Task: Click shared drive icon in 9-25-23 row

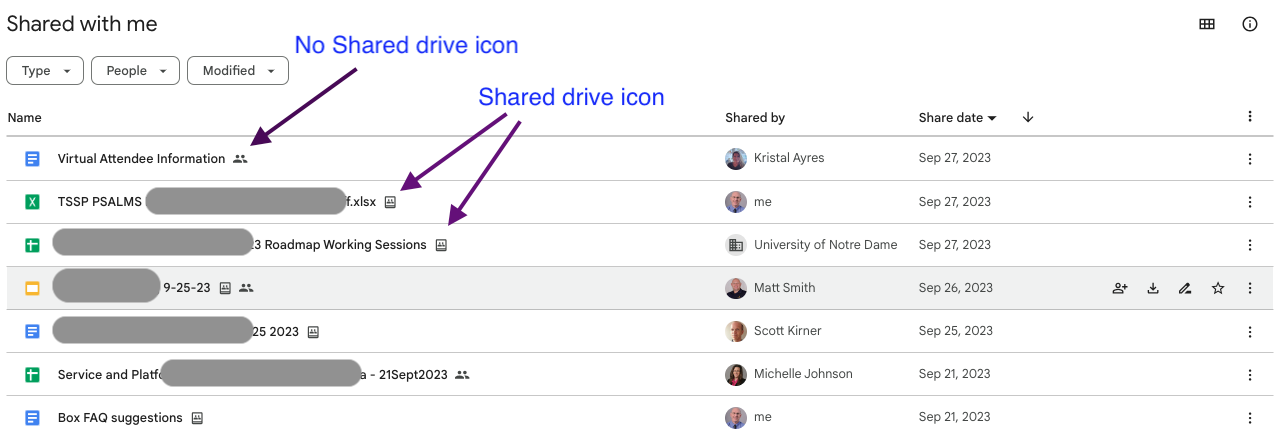Action: (225, 288)
